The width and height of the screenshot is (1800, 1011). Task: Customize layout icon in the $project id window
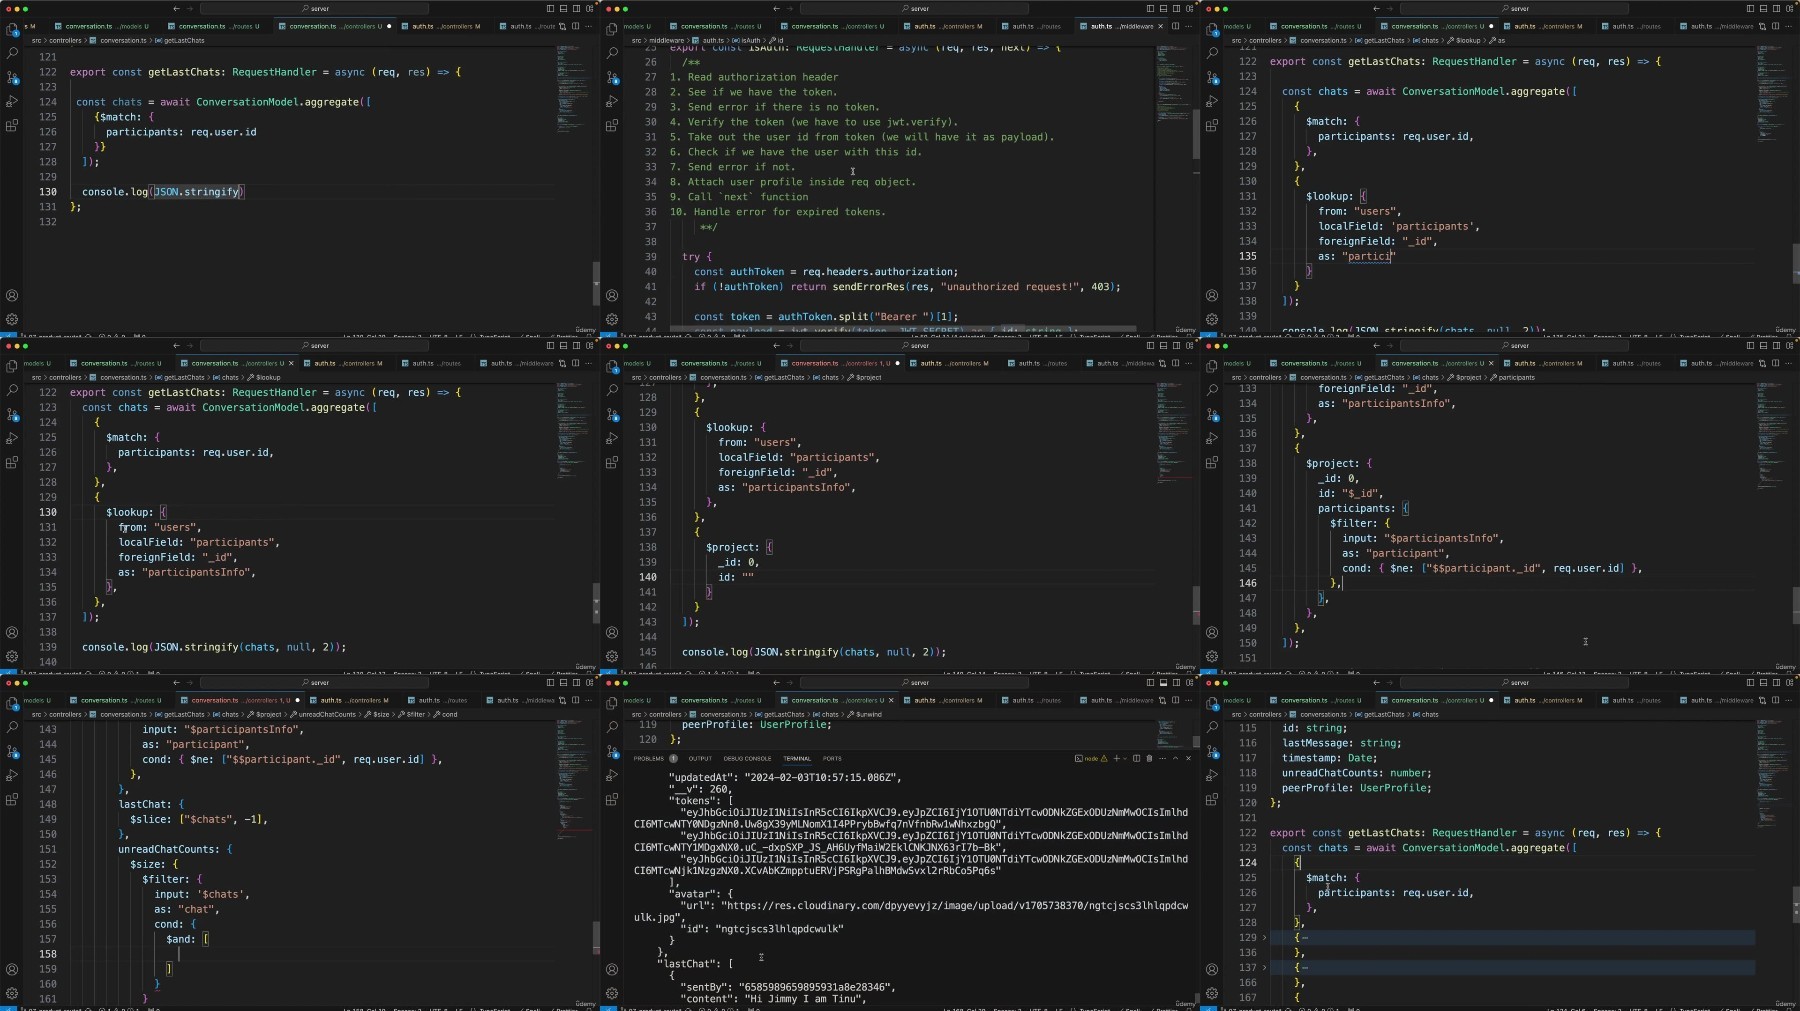tap(1189, 346)
